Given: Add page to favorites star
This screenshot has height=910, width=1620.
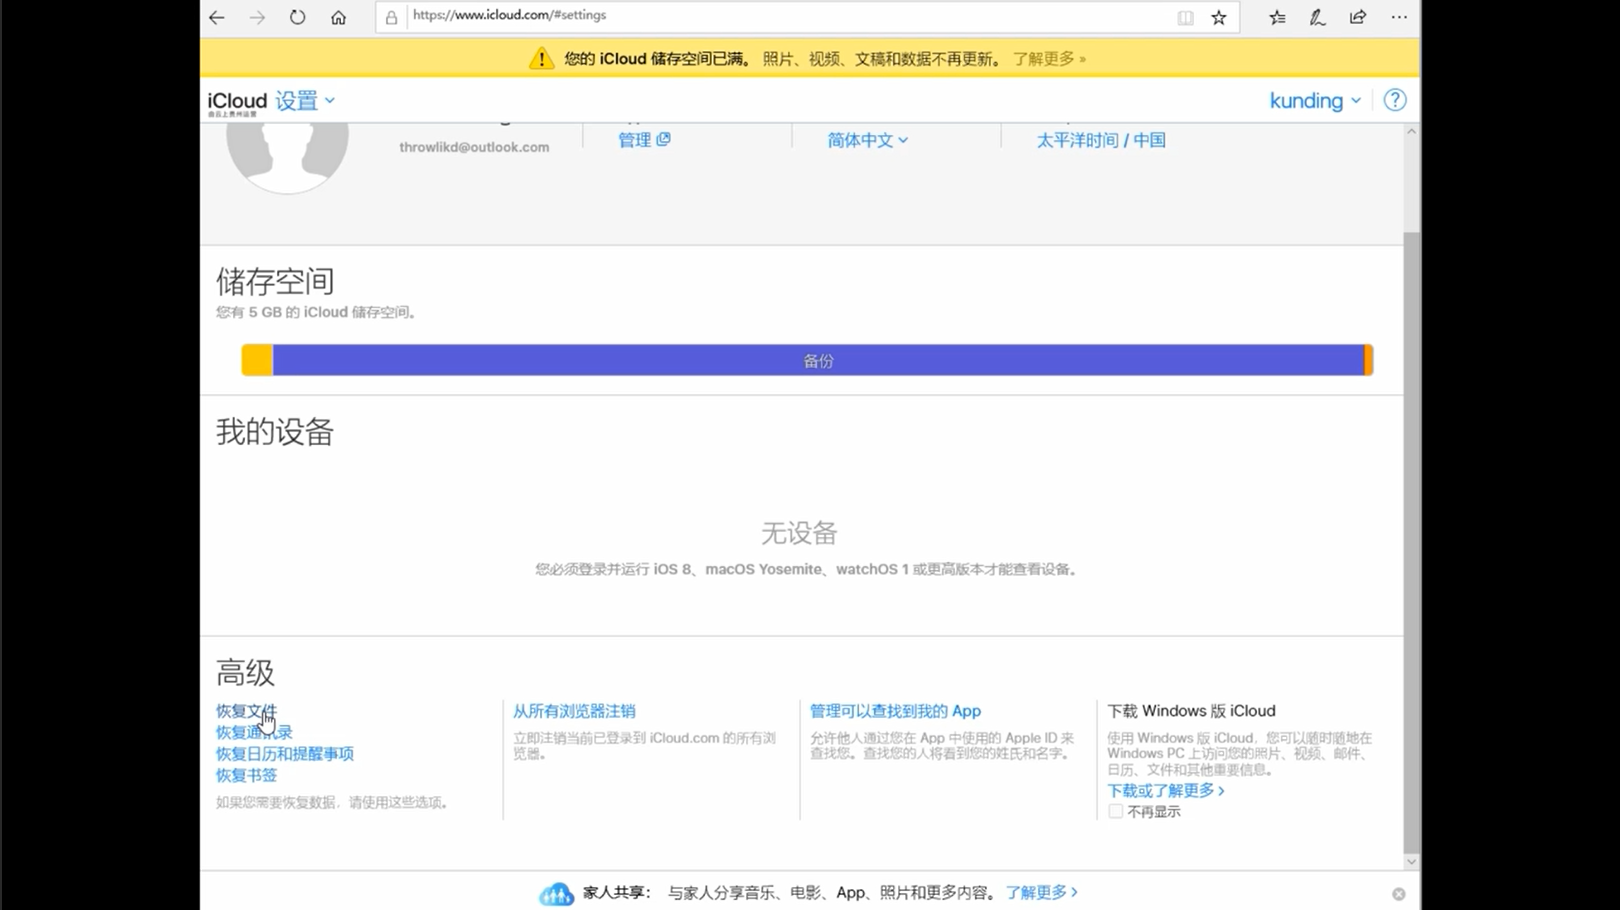Looking at the screenshot, I should pyautogui.click(x=1218, y=17).
